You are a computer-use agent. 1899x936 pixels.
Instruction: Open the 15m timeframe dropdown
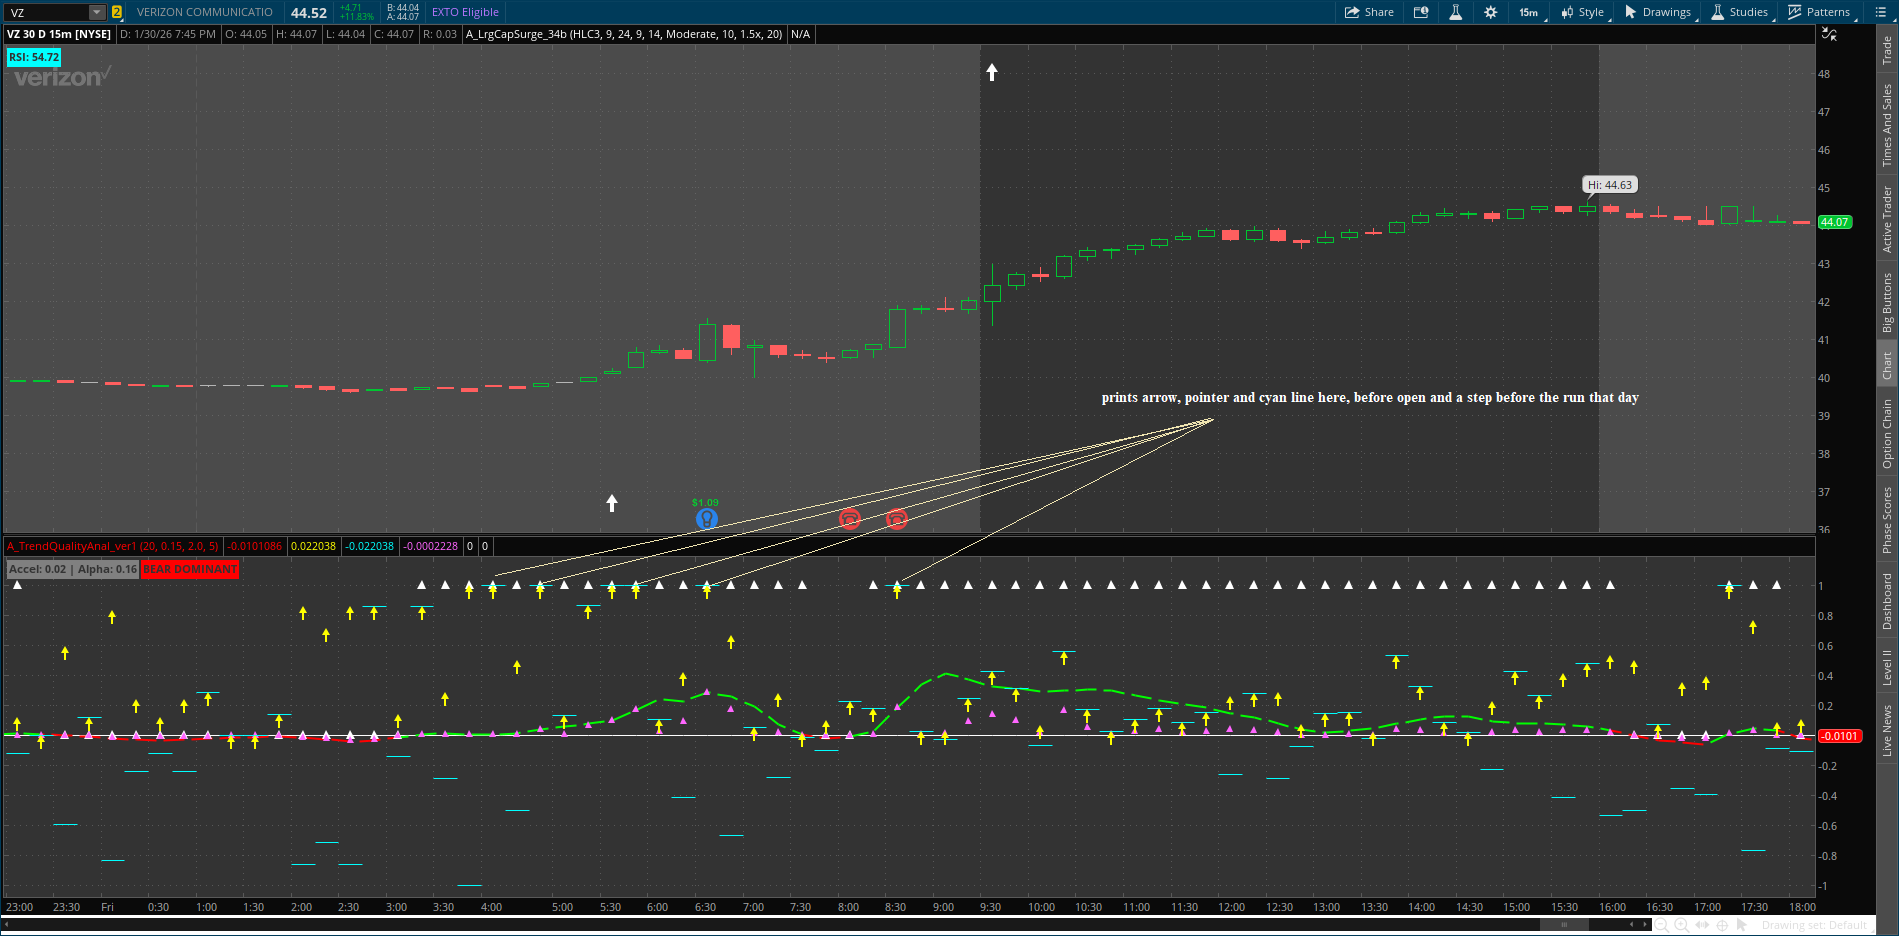[1529, 12]
